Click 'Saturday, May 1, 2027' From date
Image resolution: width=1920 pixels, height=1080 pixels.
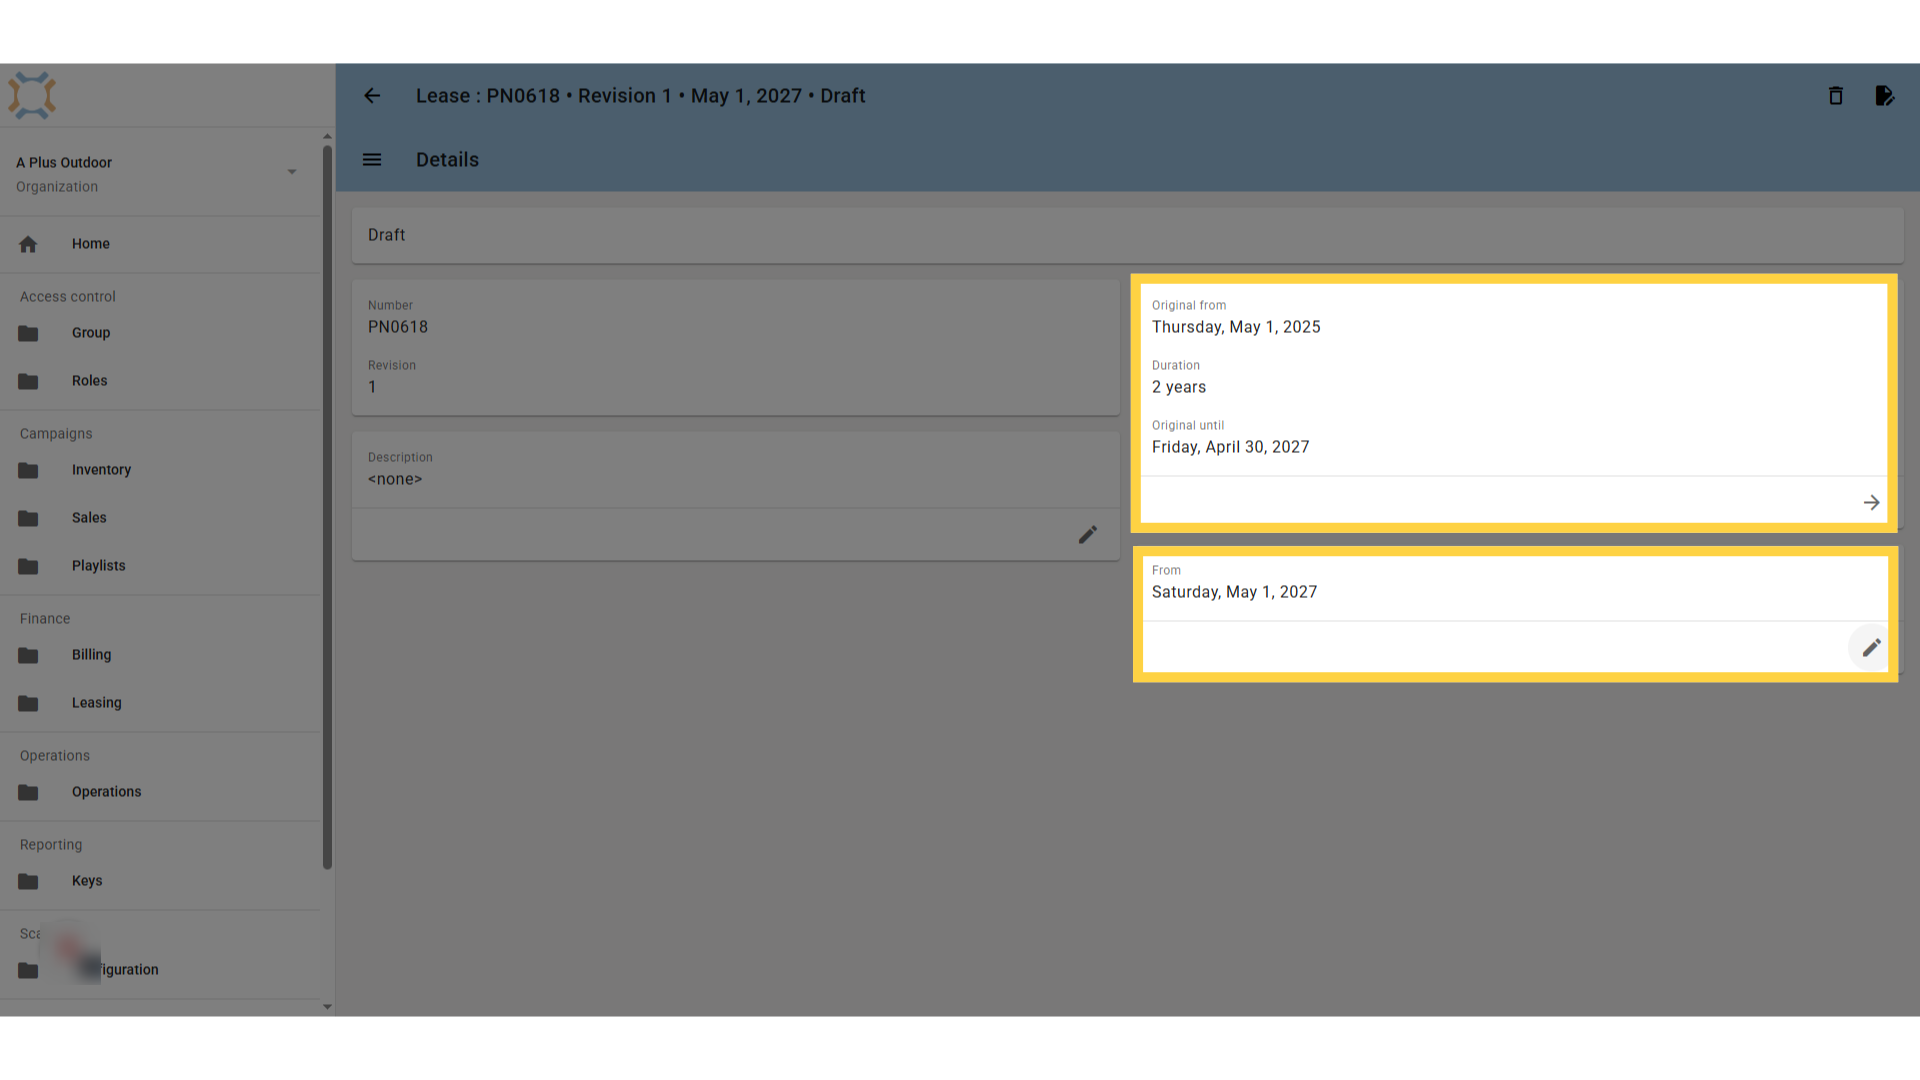[1234, 592]
